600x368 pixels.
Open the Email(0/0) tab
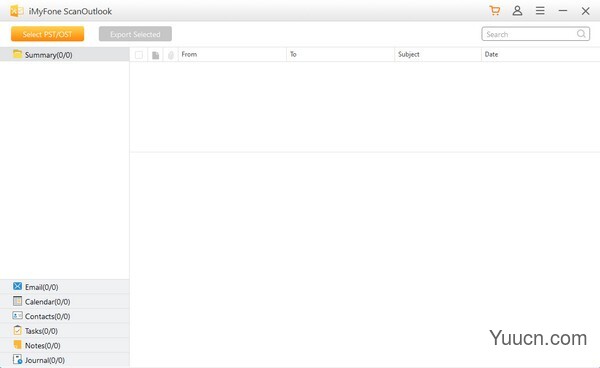(x=65, y=287)
